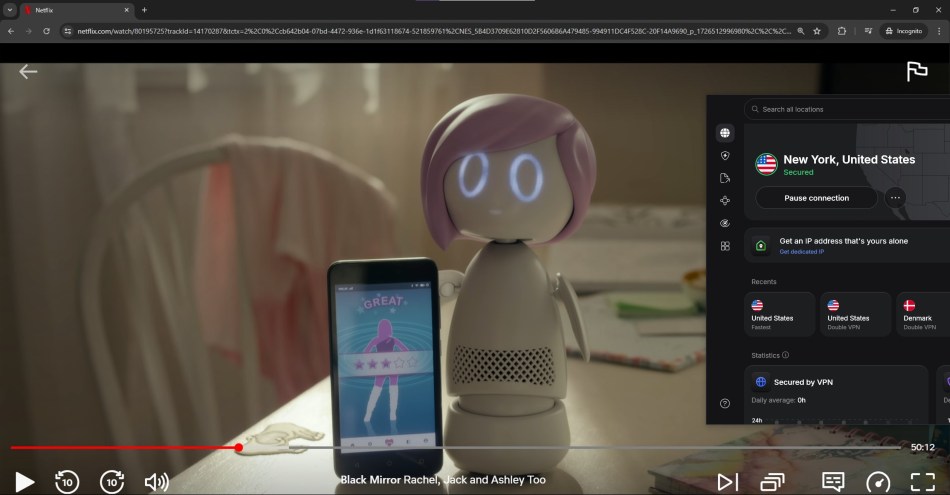This screenshot has height=495, width=950.
Task: Click New York, United States location text
Action: click(x=849, y=159)
